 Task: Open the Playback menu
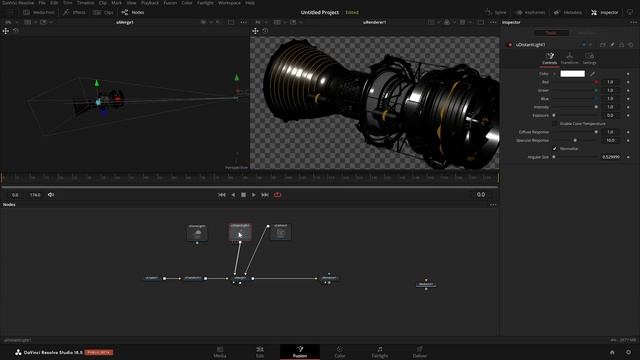click(150, 2)
